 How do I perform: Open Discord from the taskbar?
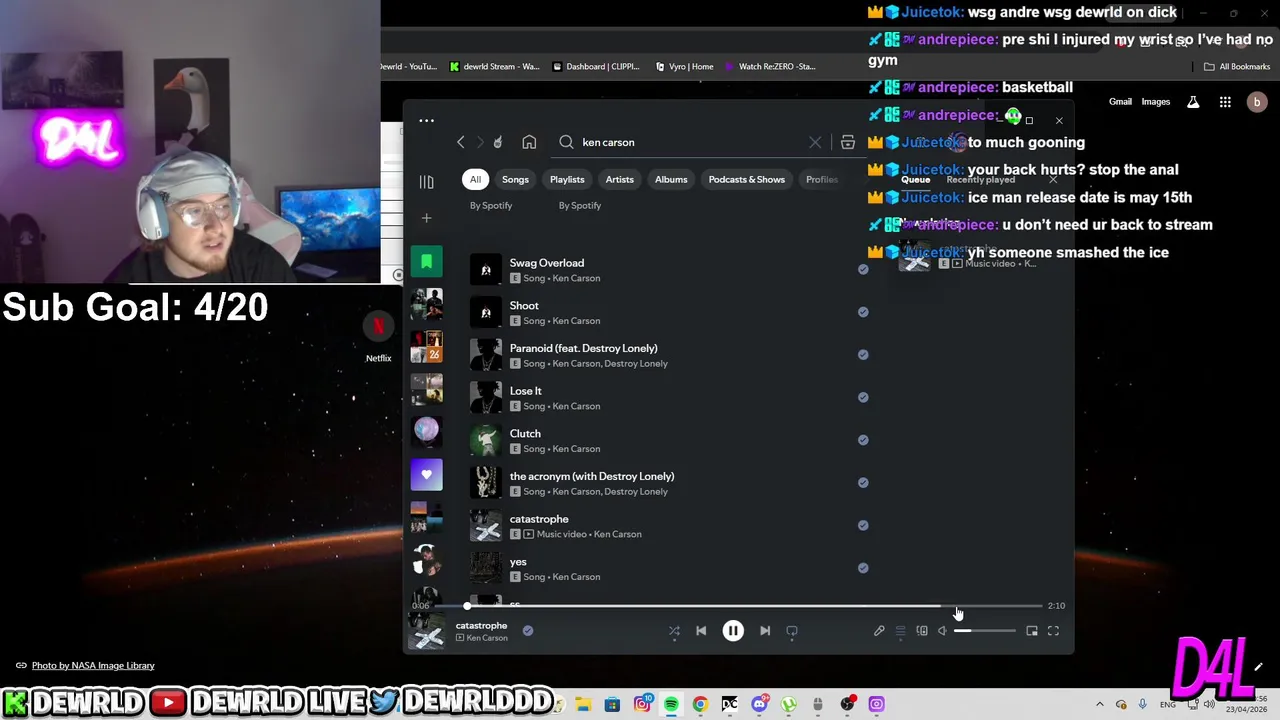(759, 705)
